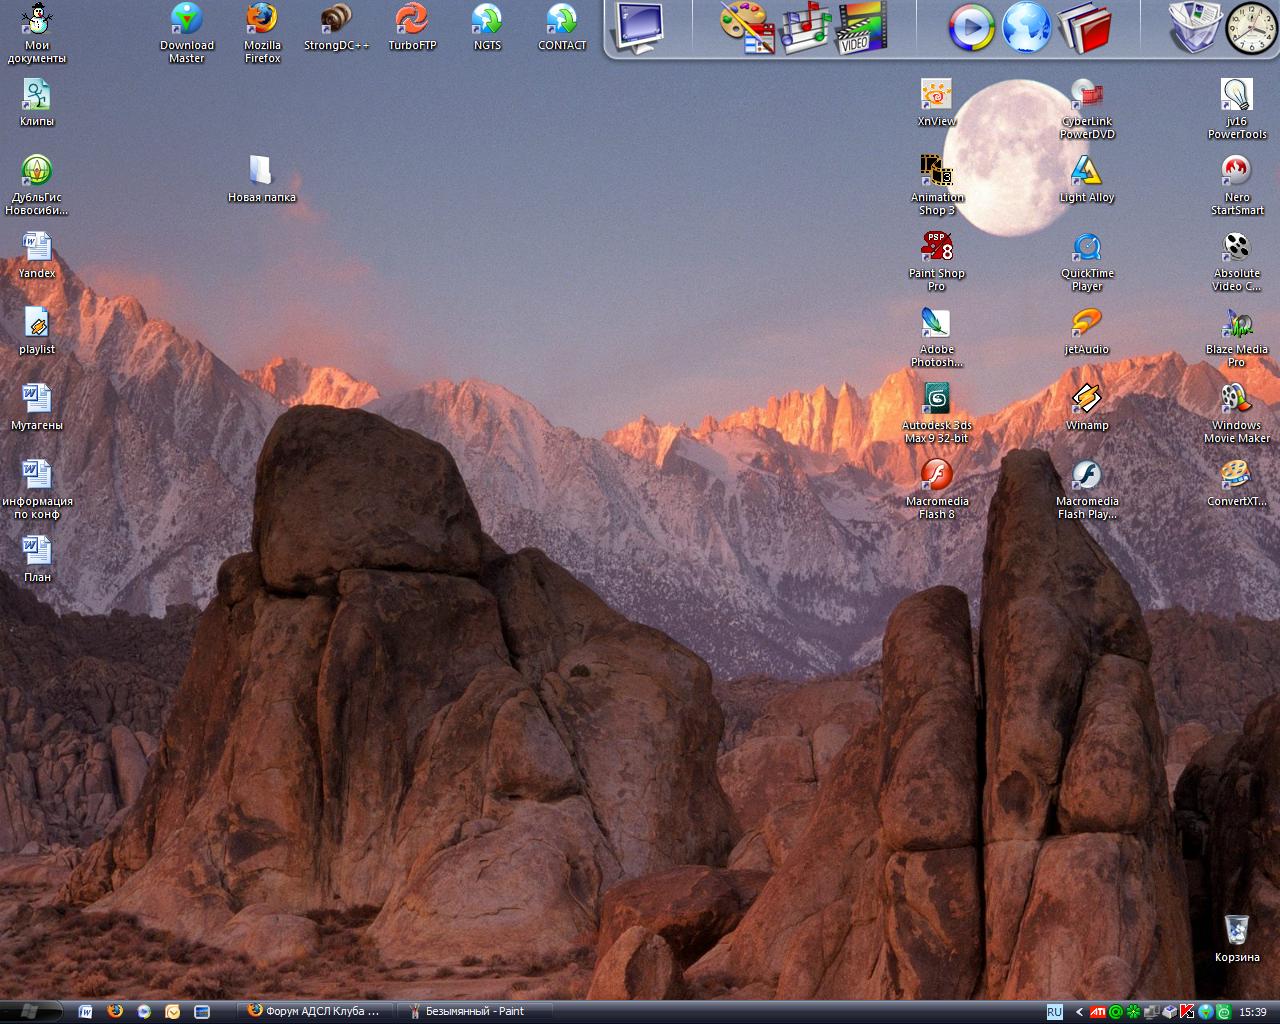This screenshot has width=1280, height=1024.
Task: Launch Mozilla Firefox from the desktop
Action: pos(262,20)
